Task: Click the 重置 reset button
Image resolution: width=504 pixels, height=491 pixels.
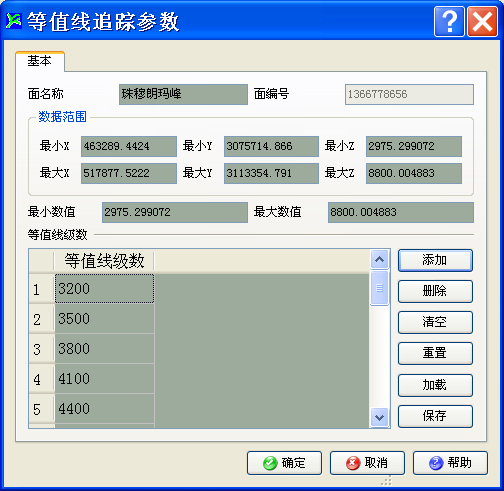Action: (x=435, y=353)
